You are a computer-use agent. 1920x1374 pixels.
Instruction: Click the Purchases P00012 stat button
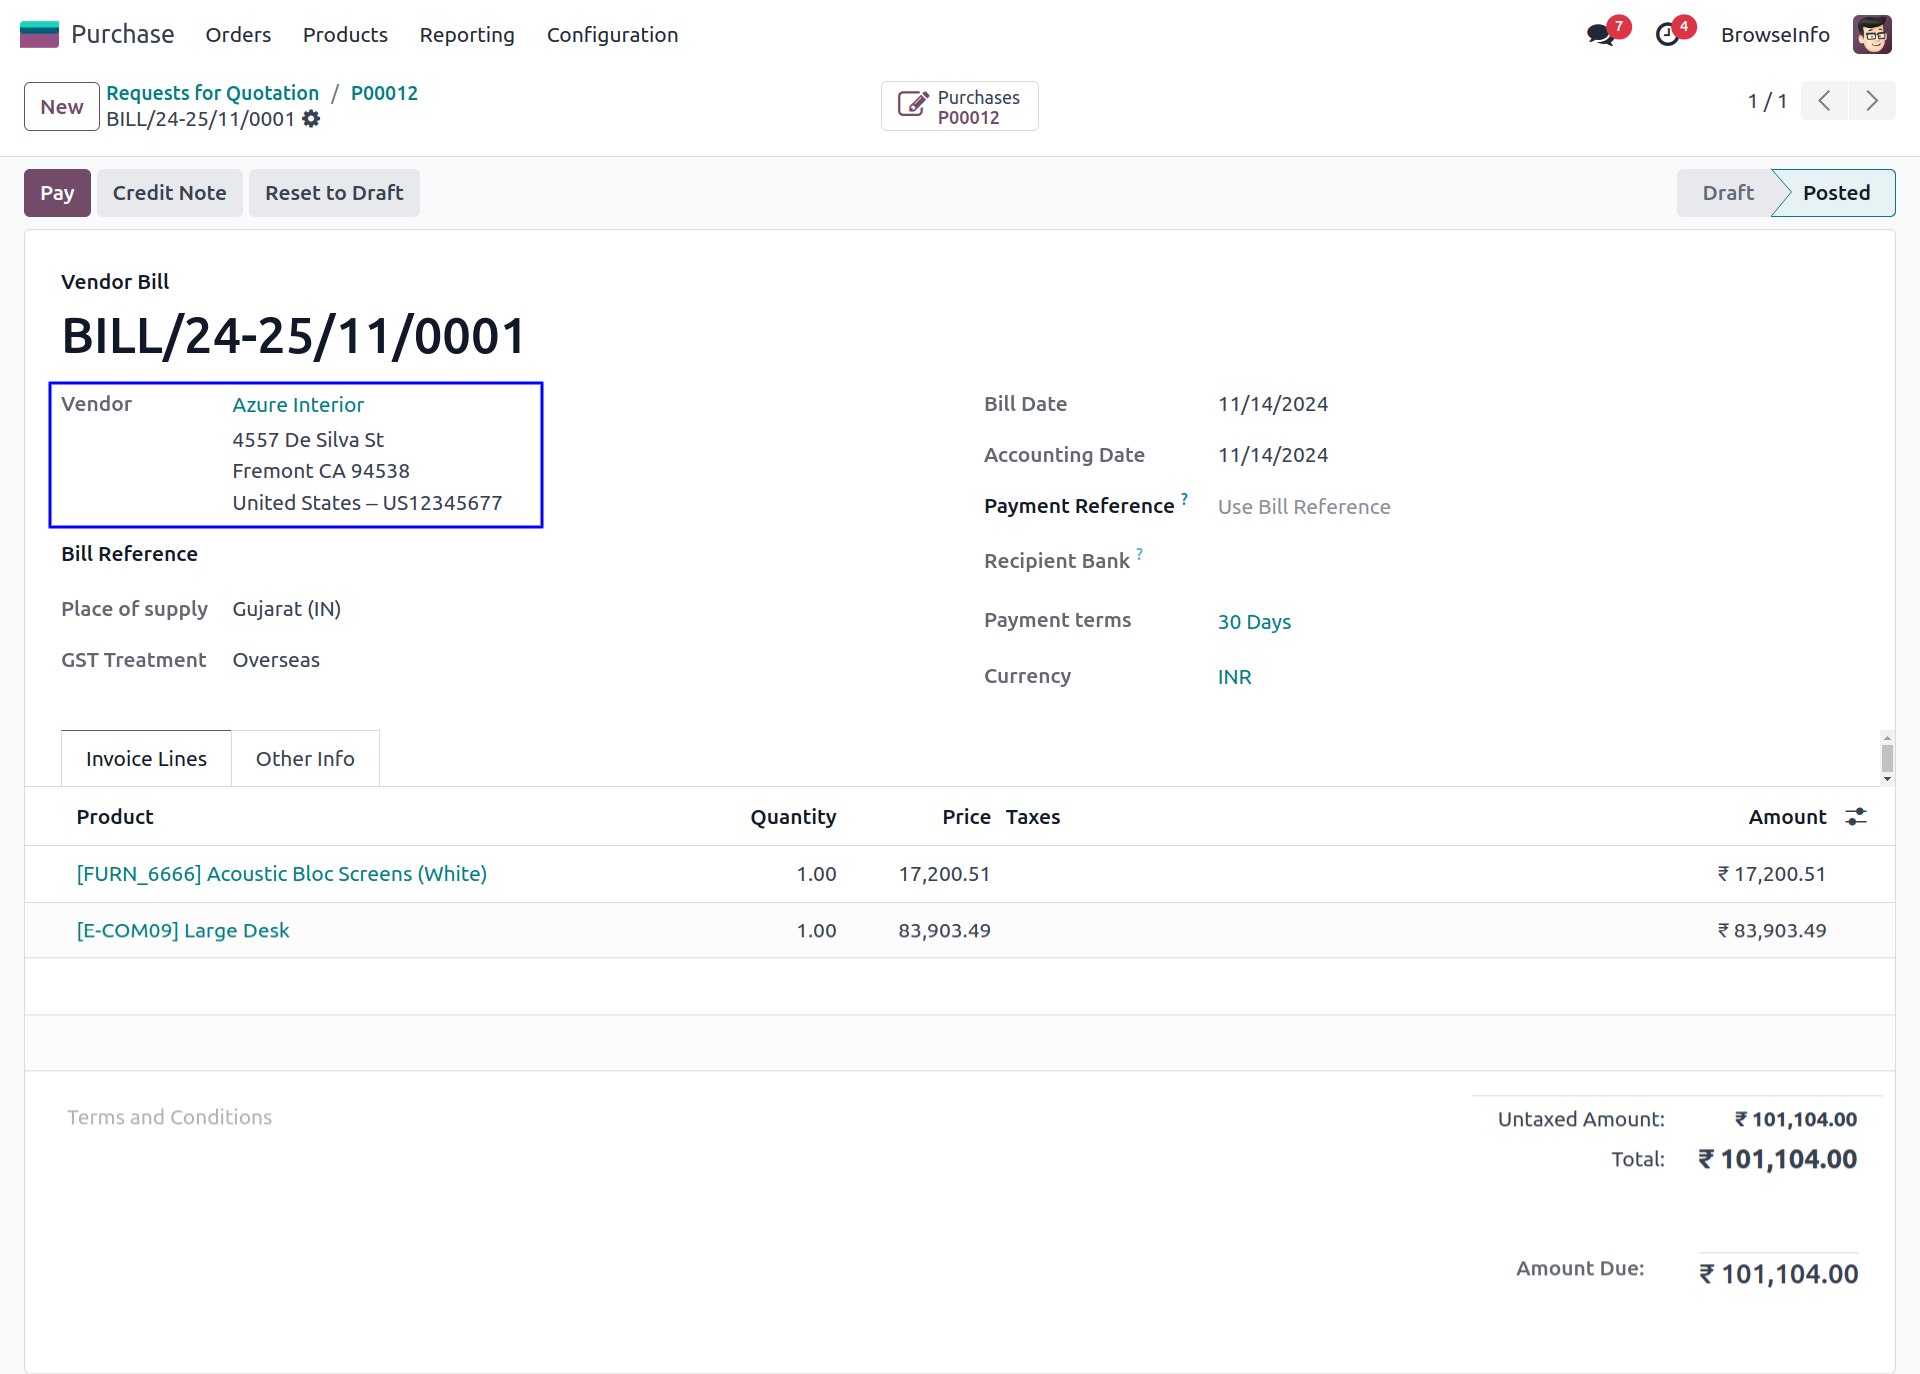(959, 107)
